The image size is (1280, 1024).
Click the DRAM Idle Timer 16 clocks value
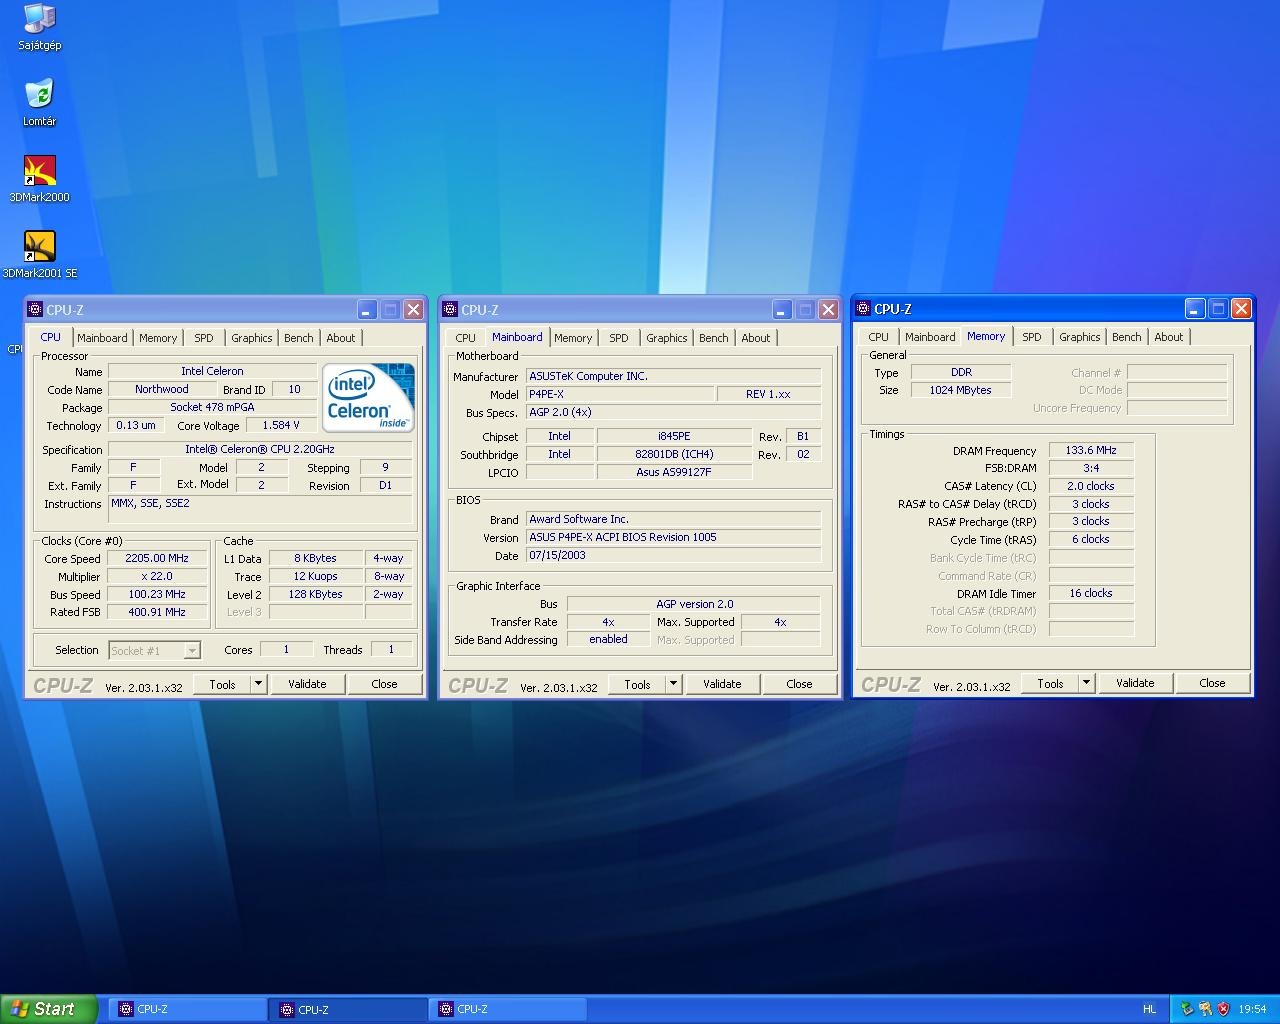pyautogui.click(x=1091, y=594)
